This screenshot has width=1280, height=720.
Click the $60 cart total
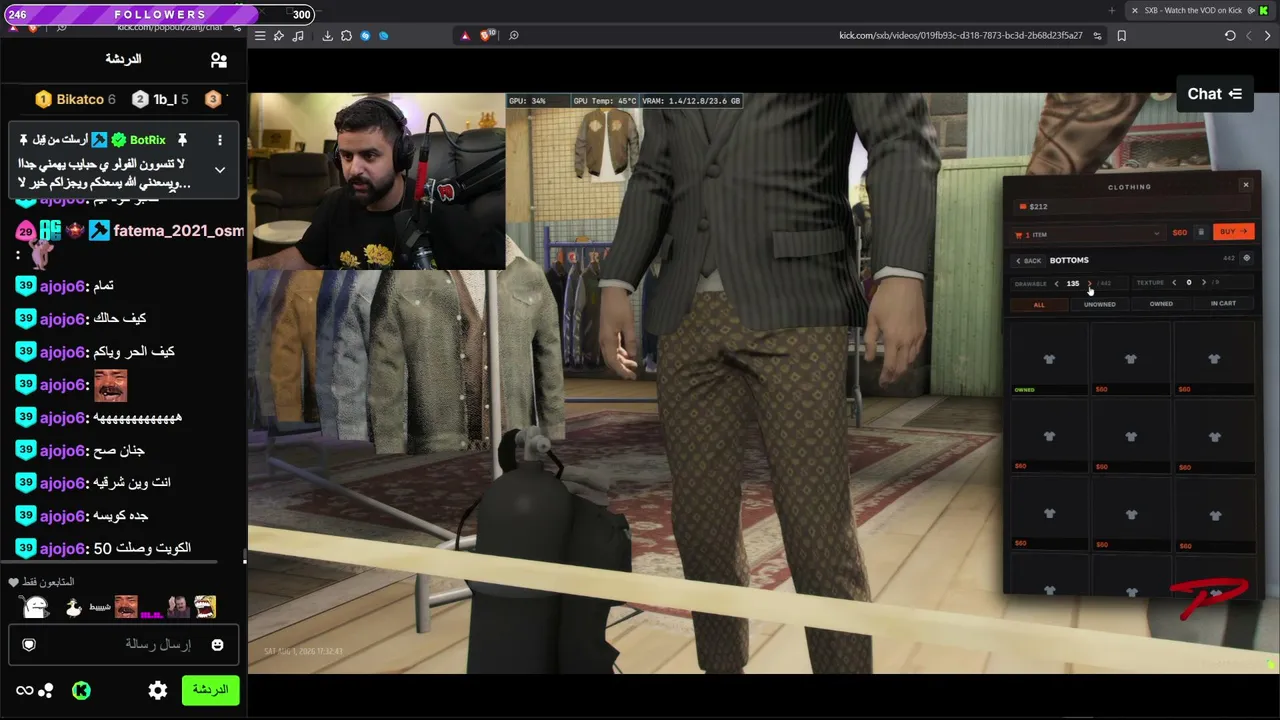[x=1180, y=233]
